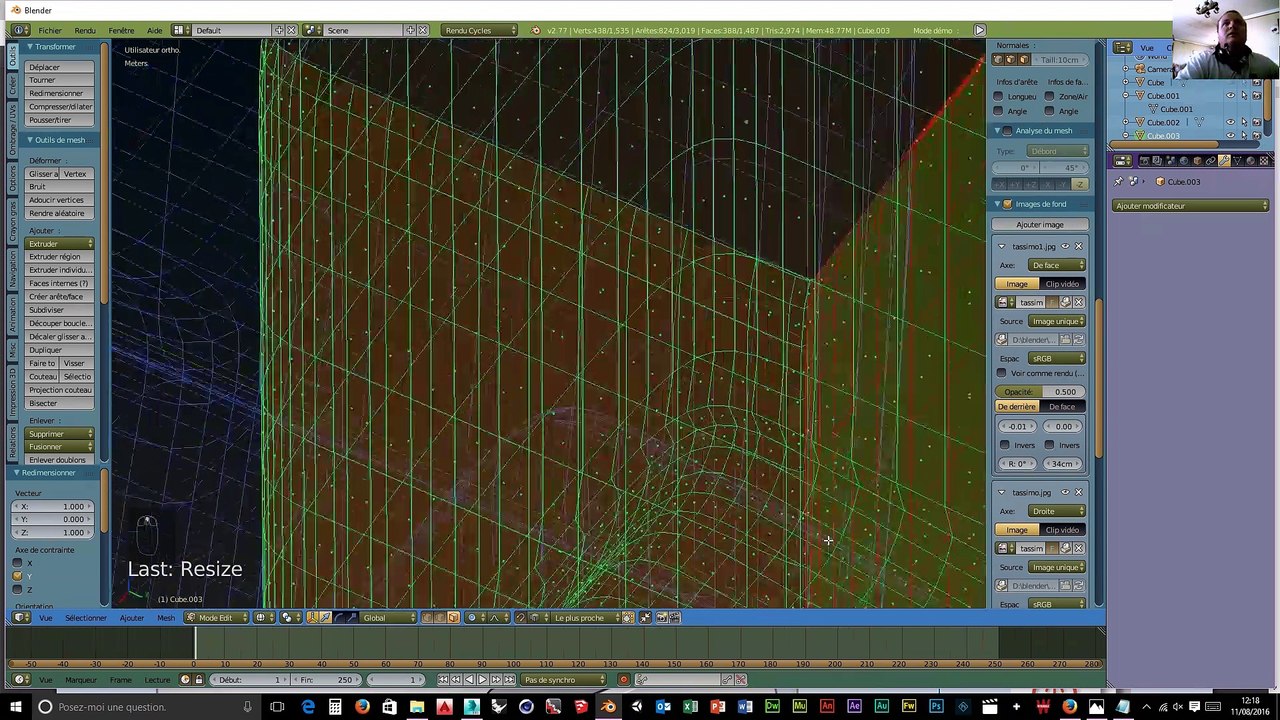
Task: Jump to the timeline end frame
Action: [x=510, y=680]
